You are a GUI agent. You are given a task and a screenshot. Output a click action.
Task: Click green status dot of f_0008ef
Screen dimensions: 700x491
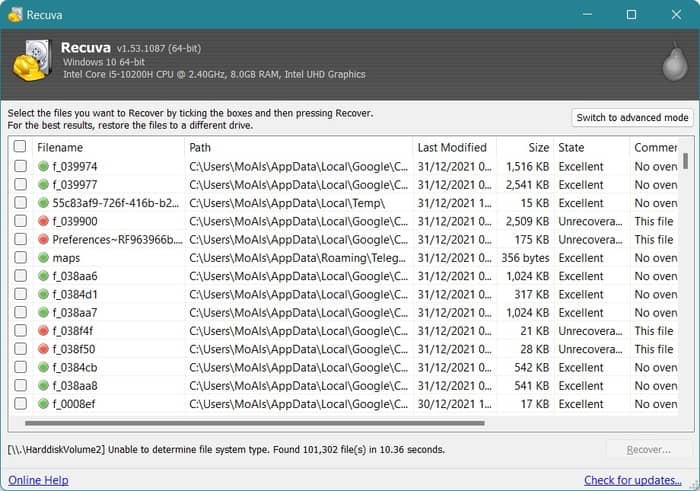point(43,404)
